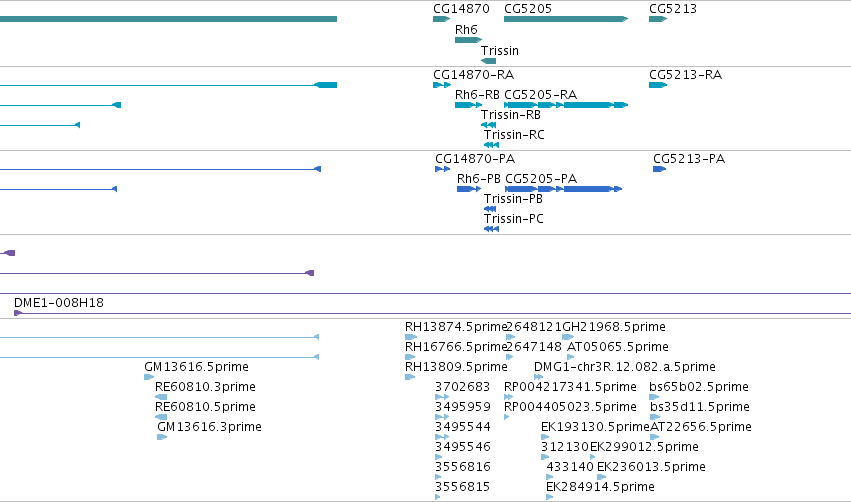Select the CG5213-PA protein label

point(689,159)
